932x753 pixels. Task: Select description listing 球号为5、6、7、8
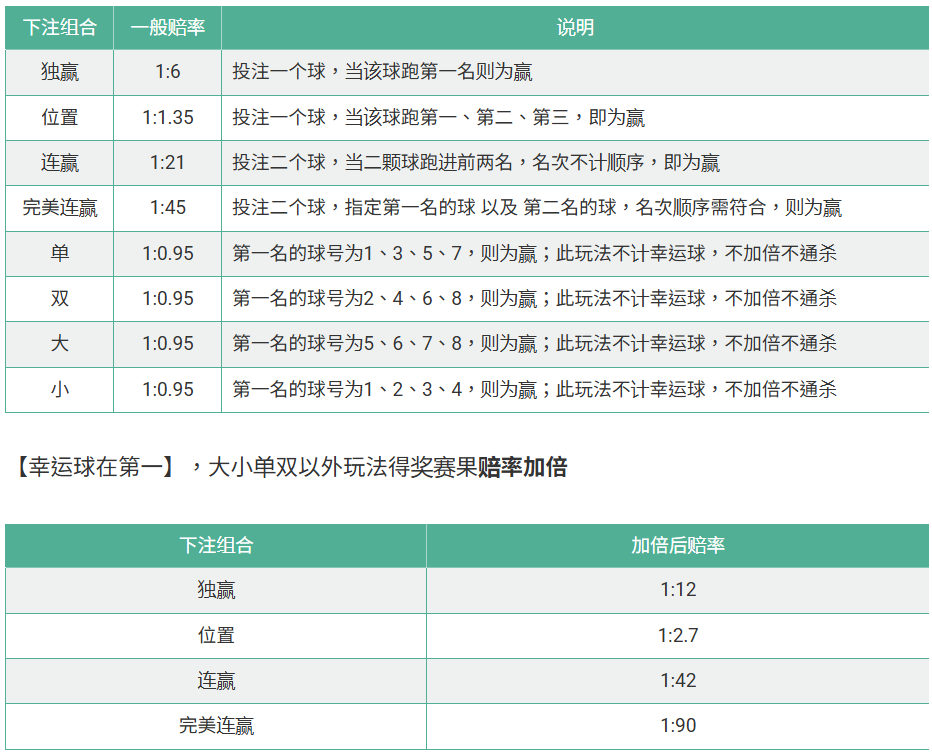point(534,344)
